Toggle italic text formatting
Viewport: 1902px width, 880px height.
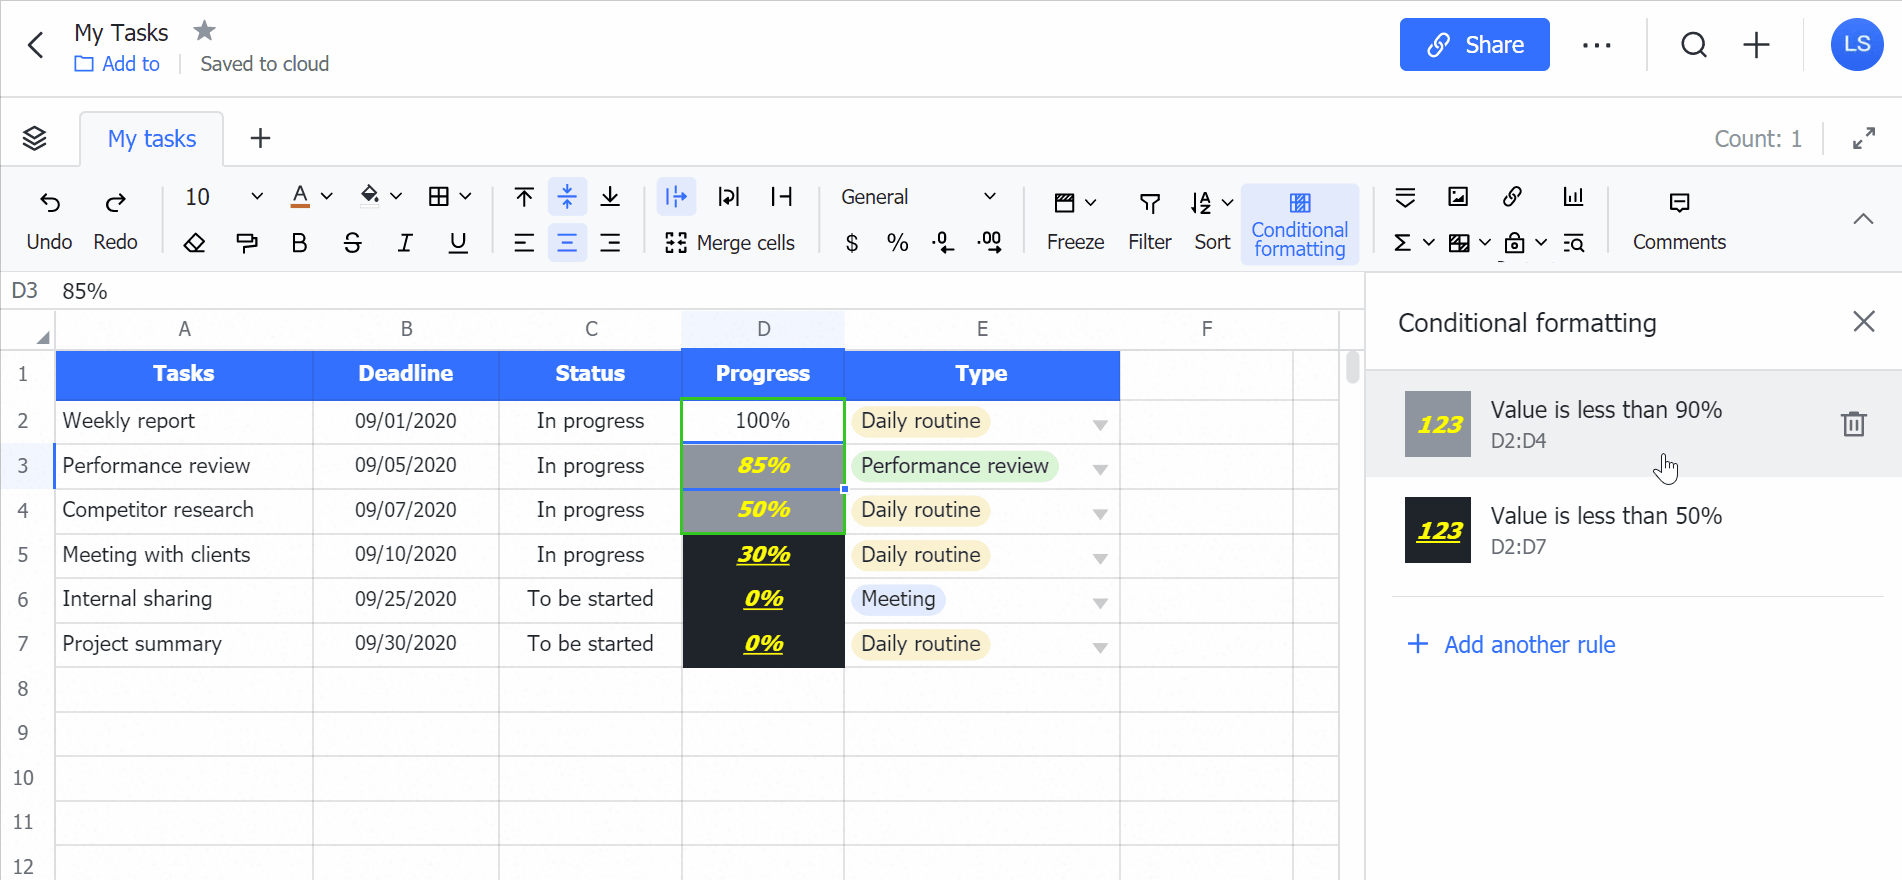point(405,243)
